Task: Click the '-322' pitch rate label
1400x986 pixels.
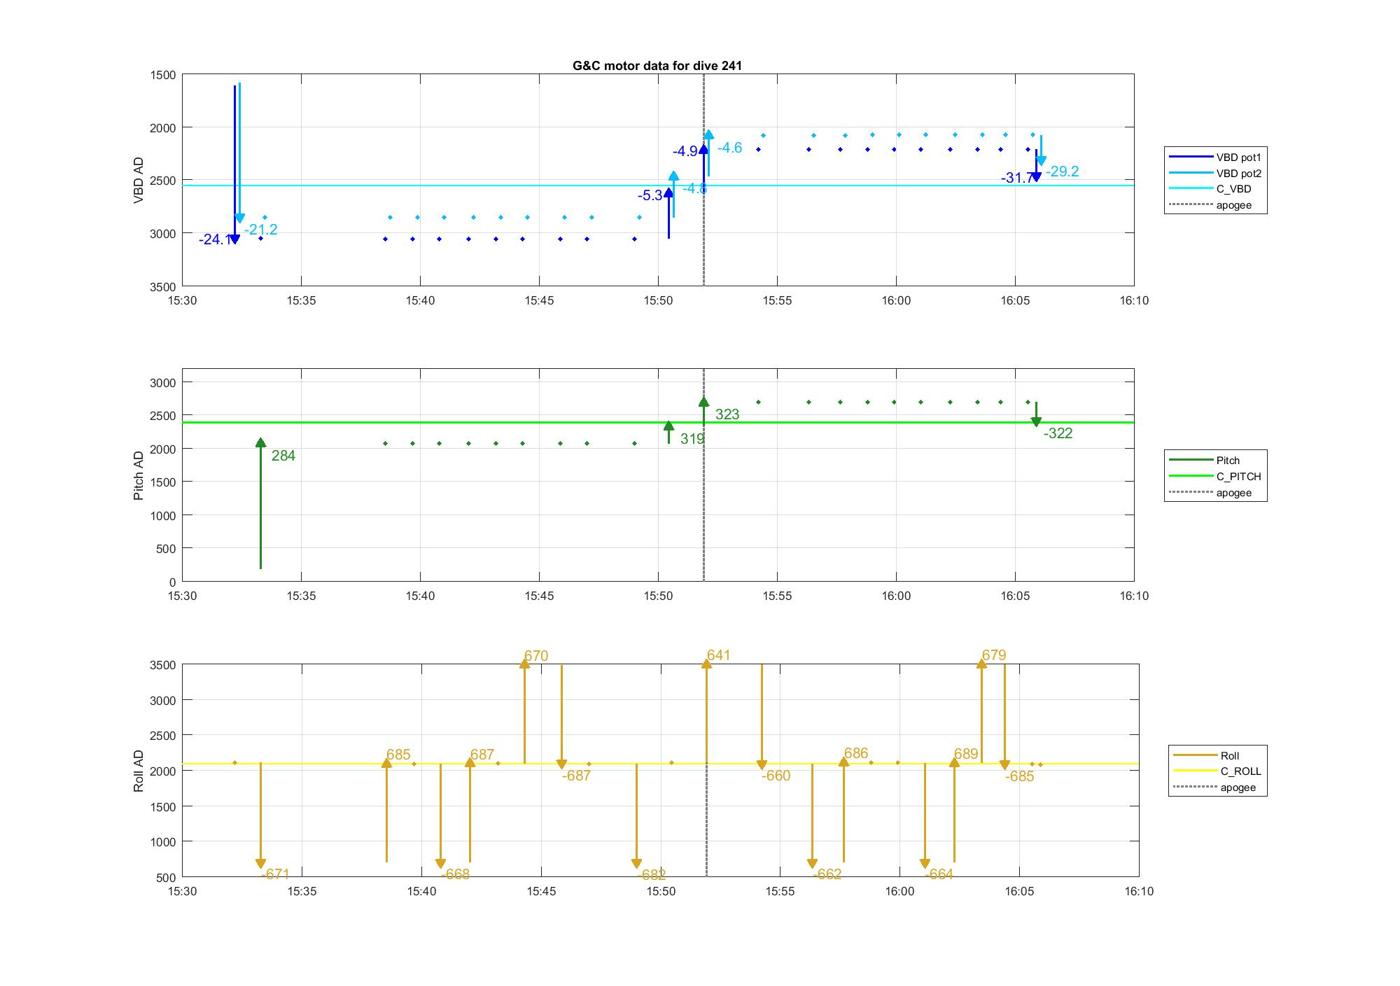Action: (1058, 433)
